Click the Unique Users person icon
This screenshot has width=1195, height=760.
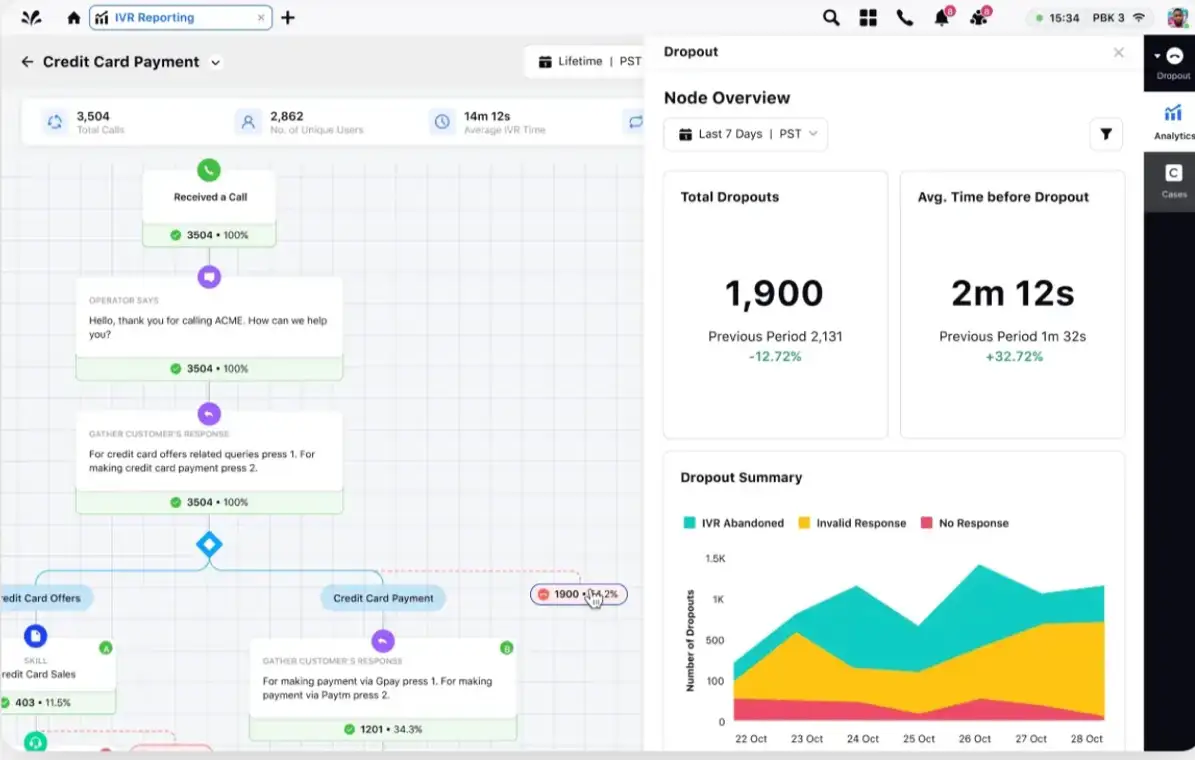[x=248, y=122]
